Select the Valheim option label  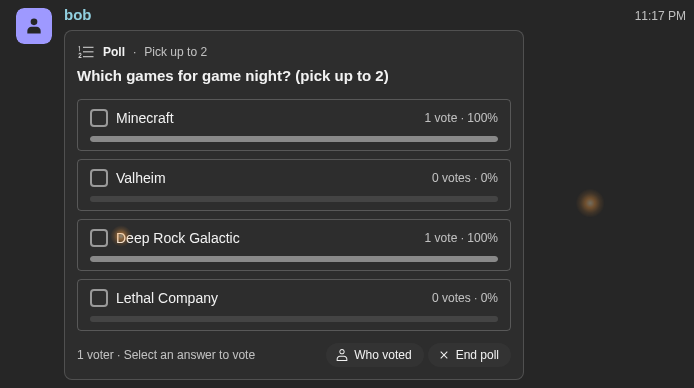coord(141,178)
